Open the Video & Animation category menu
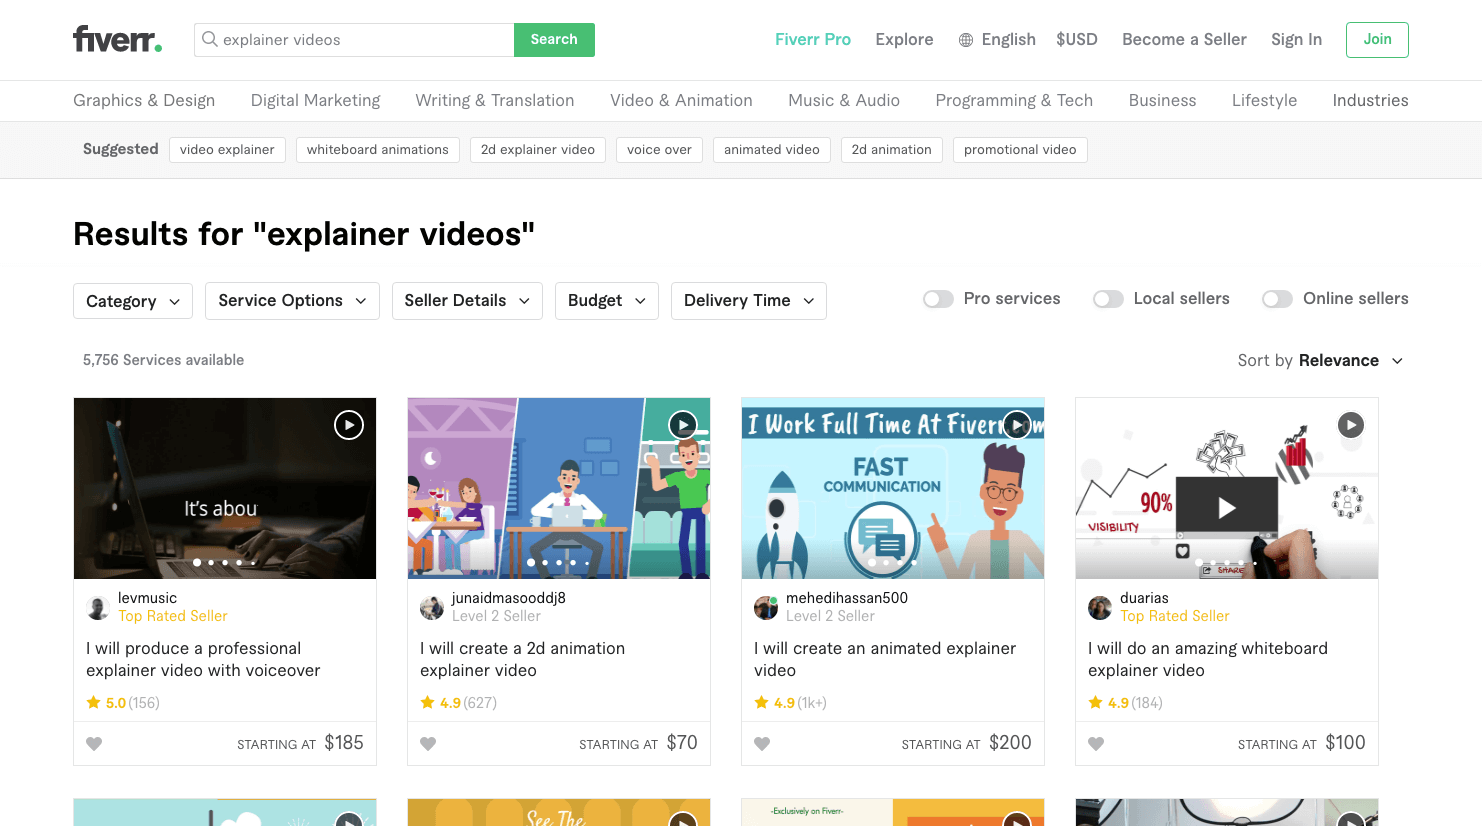The width and height of the screenshot is (1482, 826). click(681, 100)
